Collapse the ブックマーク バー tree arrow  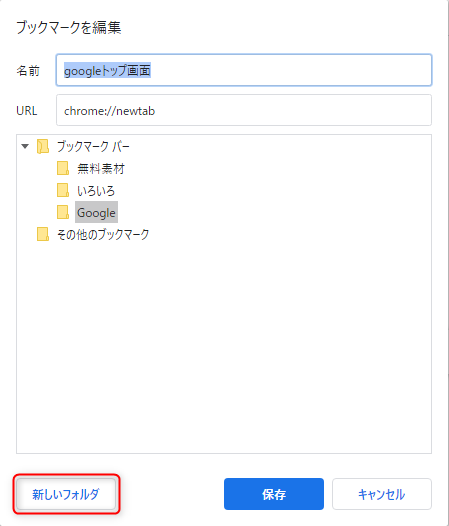coord(25,146)
